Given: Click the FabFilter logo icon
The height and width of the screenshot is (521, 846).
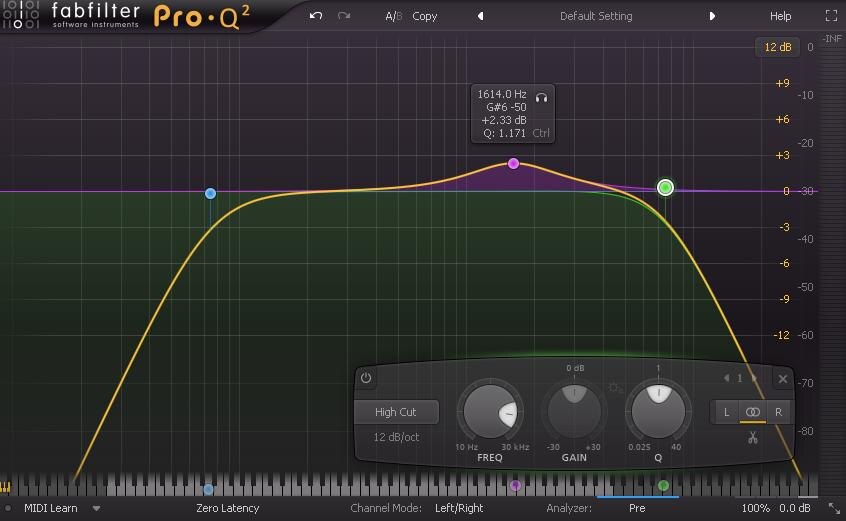Looking at the screenshot, I should coord(20,15).
